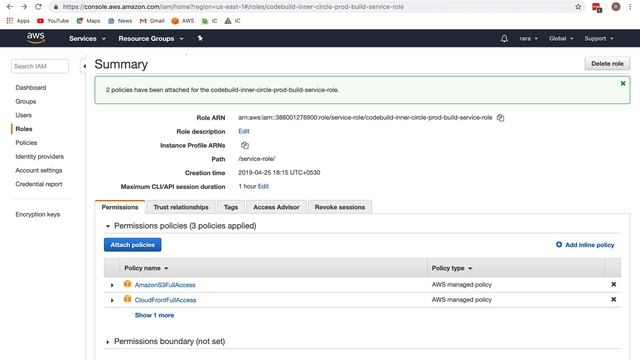Open Roles in the IAM sidebar
Screen dimensions: 640x360
(x=24, y=129)
